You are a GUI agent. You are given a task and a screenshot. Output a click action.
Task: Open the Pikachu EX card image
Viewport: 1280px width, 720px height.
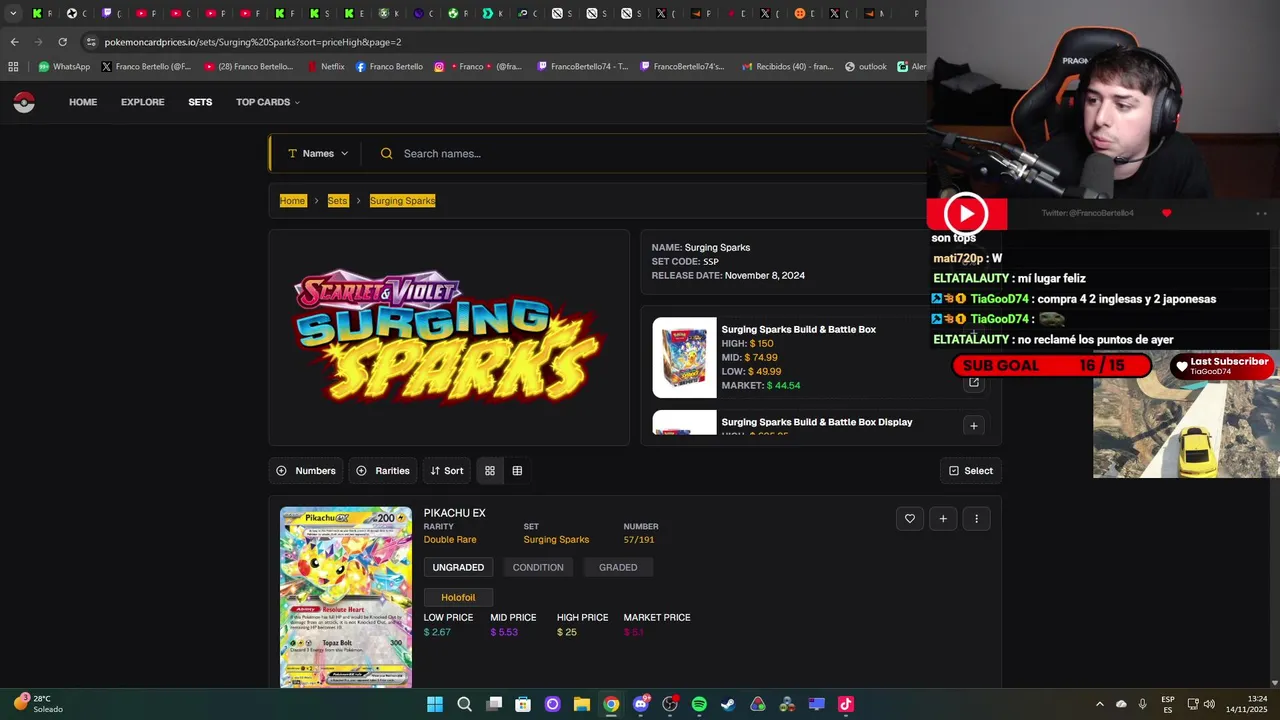point(346,597)
